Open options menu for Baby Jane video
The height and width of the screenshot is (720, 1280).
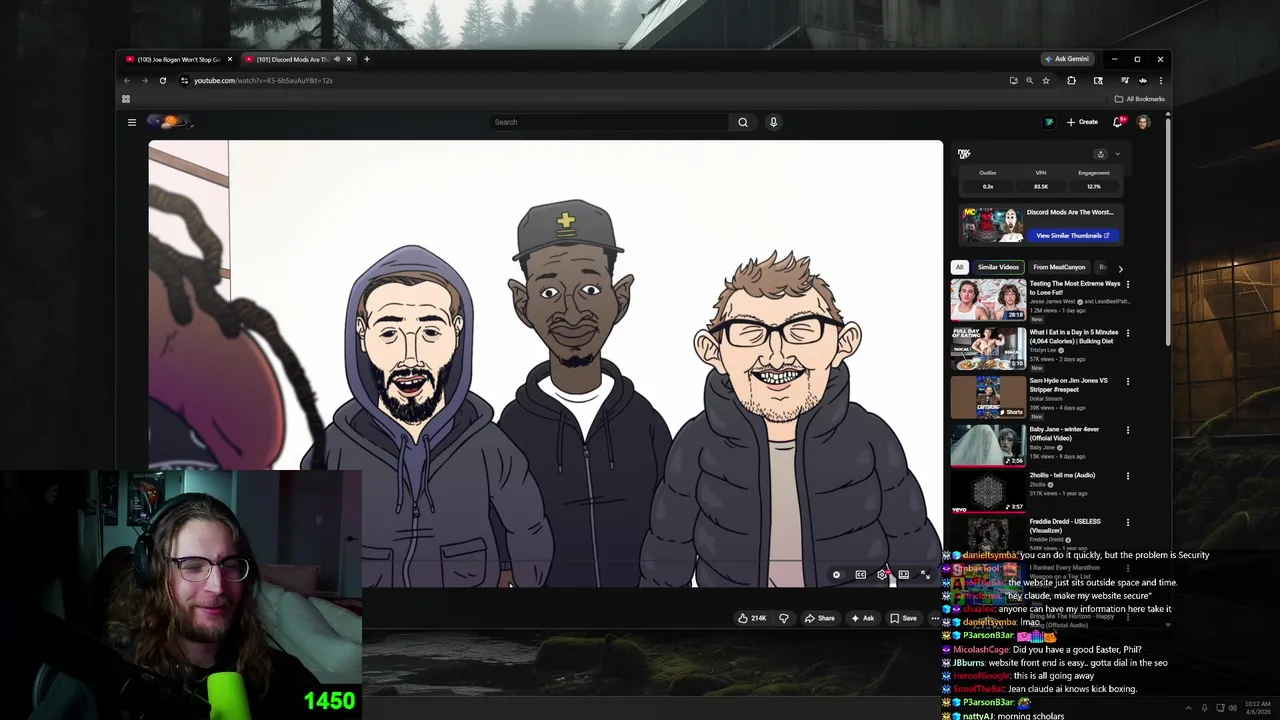[1128, 430]
